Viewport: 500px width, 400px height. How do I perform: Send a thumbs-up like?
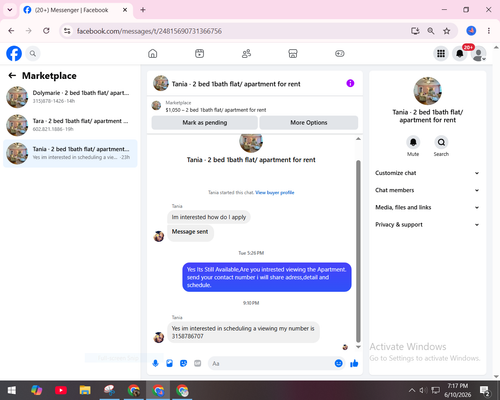tap(354, 363)
